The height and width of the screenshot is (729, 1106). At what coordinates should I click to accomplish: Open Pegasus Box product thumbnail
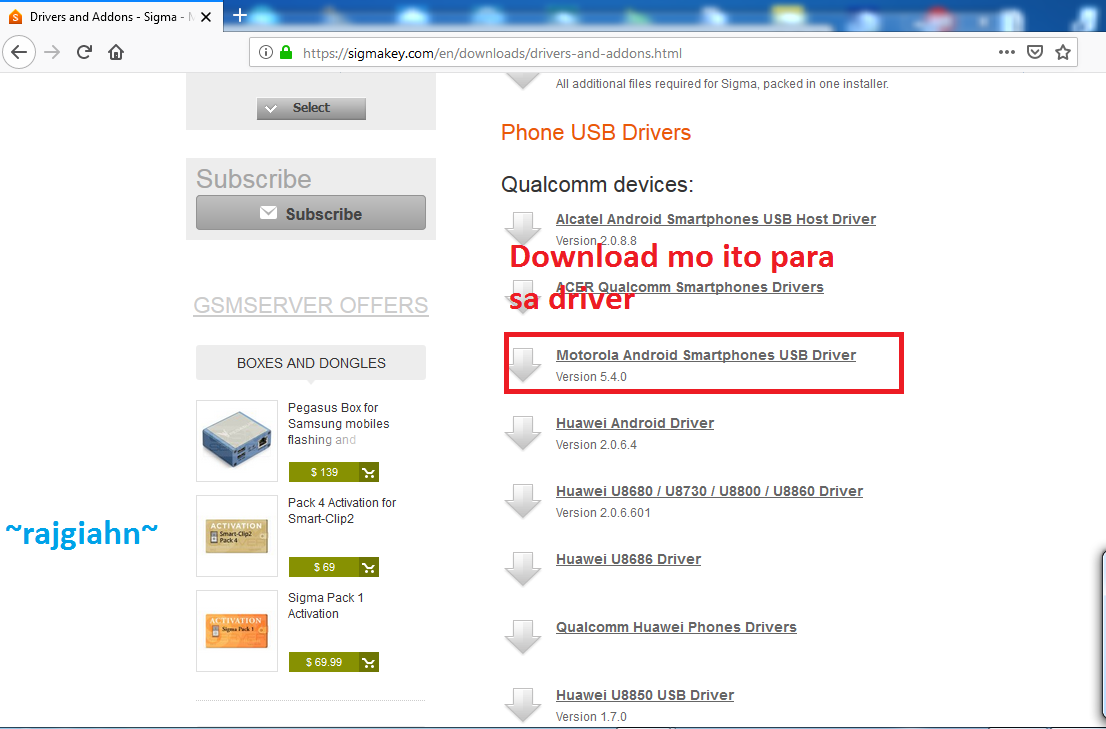click(237, 441)
